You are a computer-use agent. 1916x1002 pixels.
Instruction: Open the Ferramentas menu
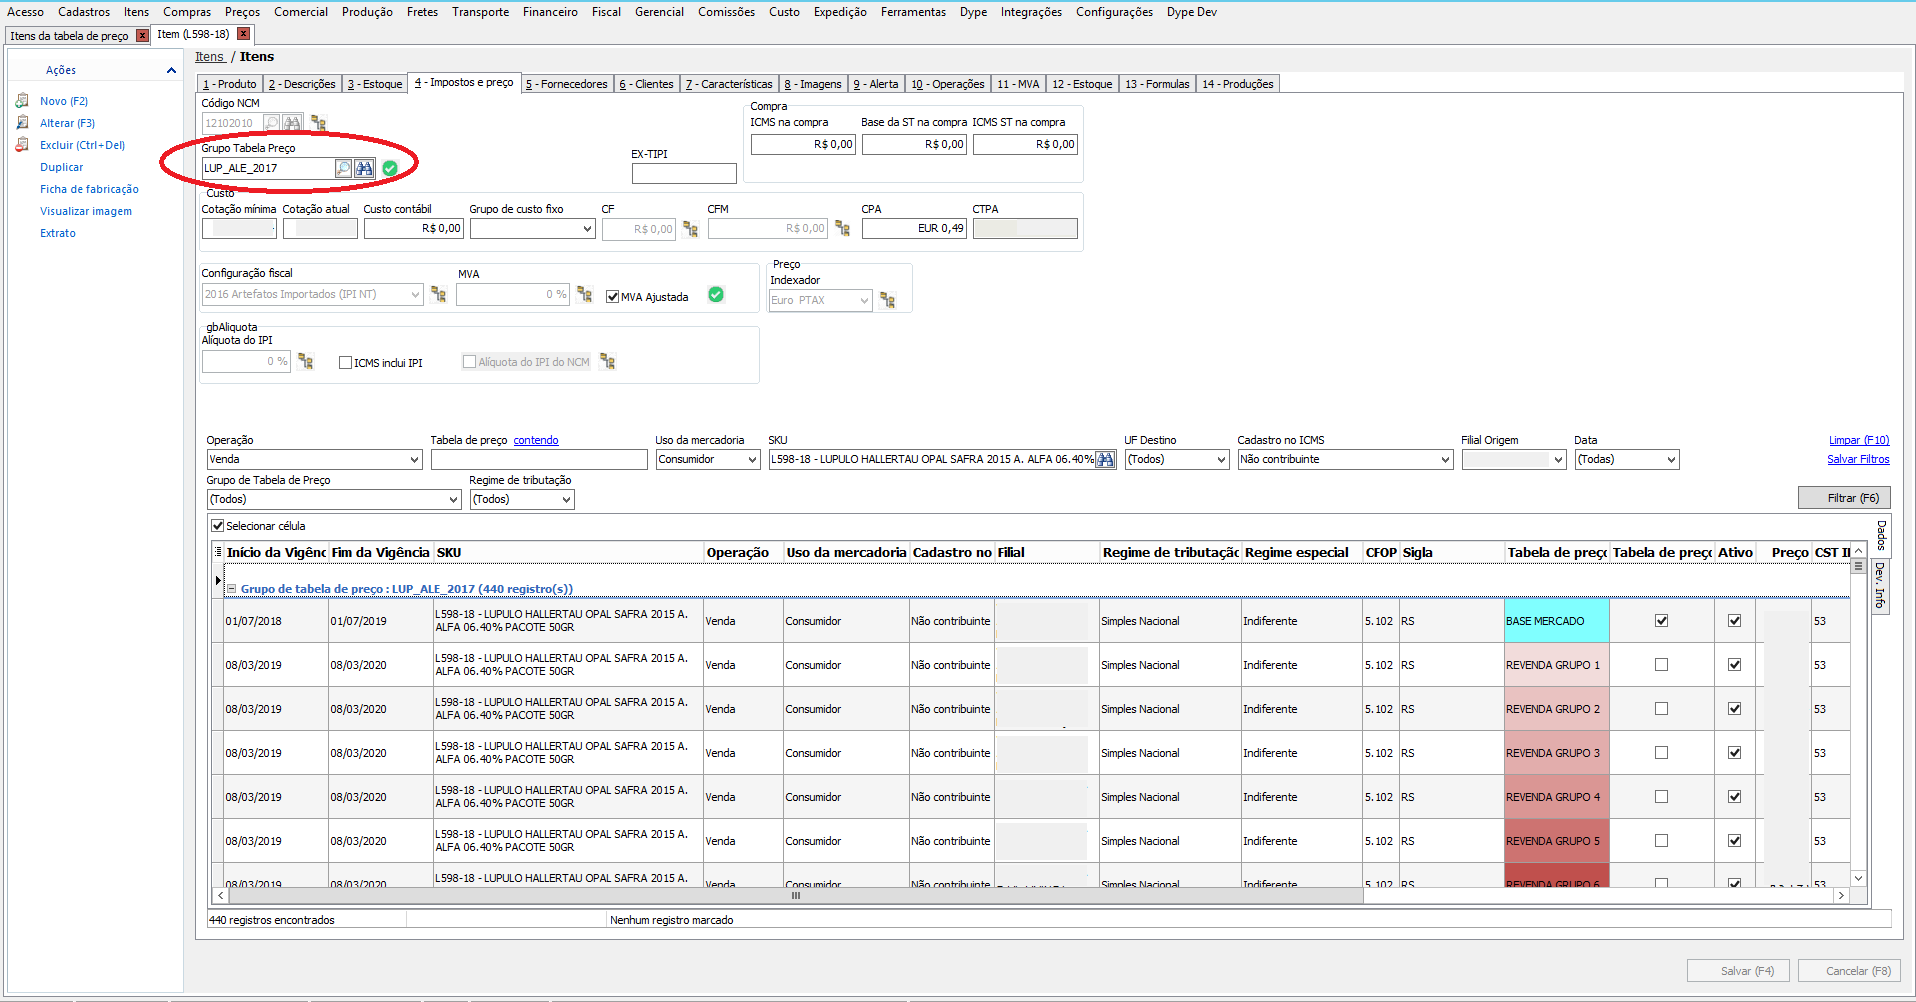coord(913,12)
